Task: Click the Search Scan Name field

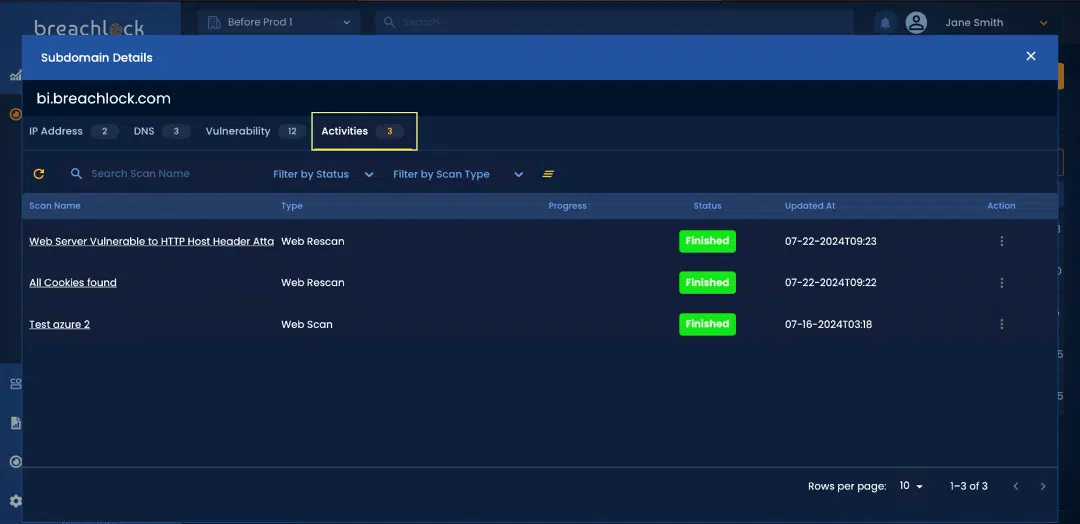Action: tap(141, 174)
